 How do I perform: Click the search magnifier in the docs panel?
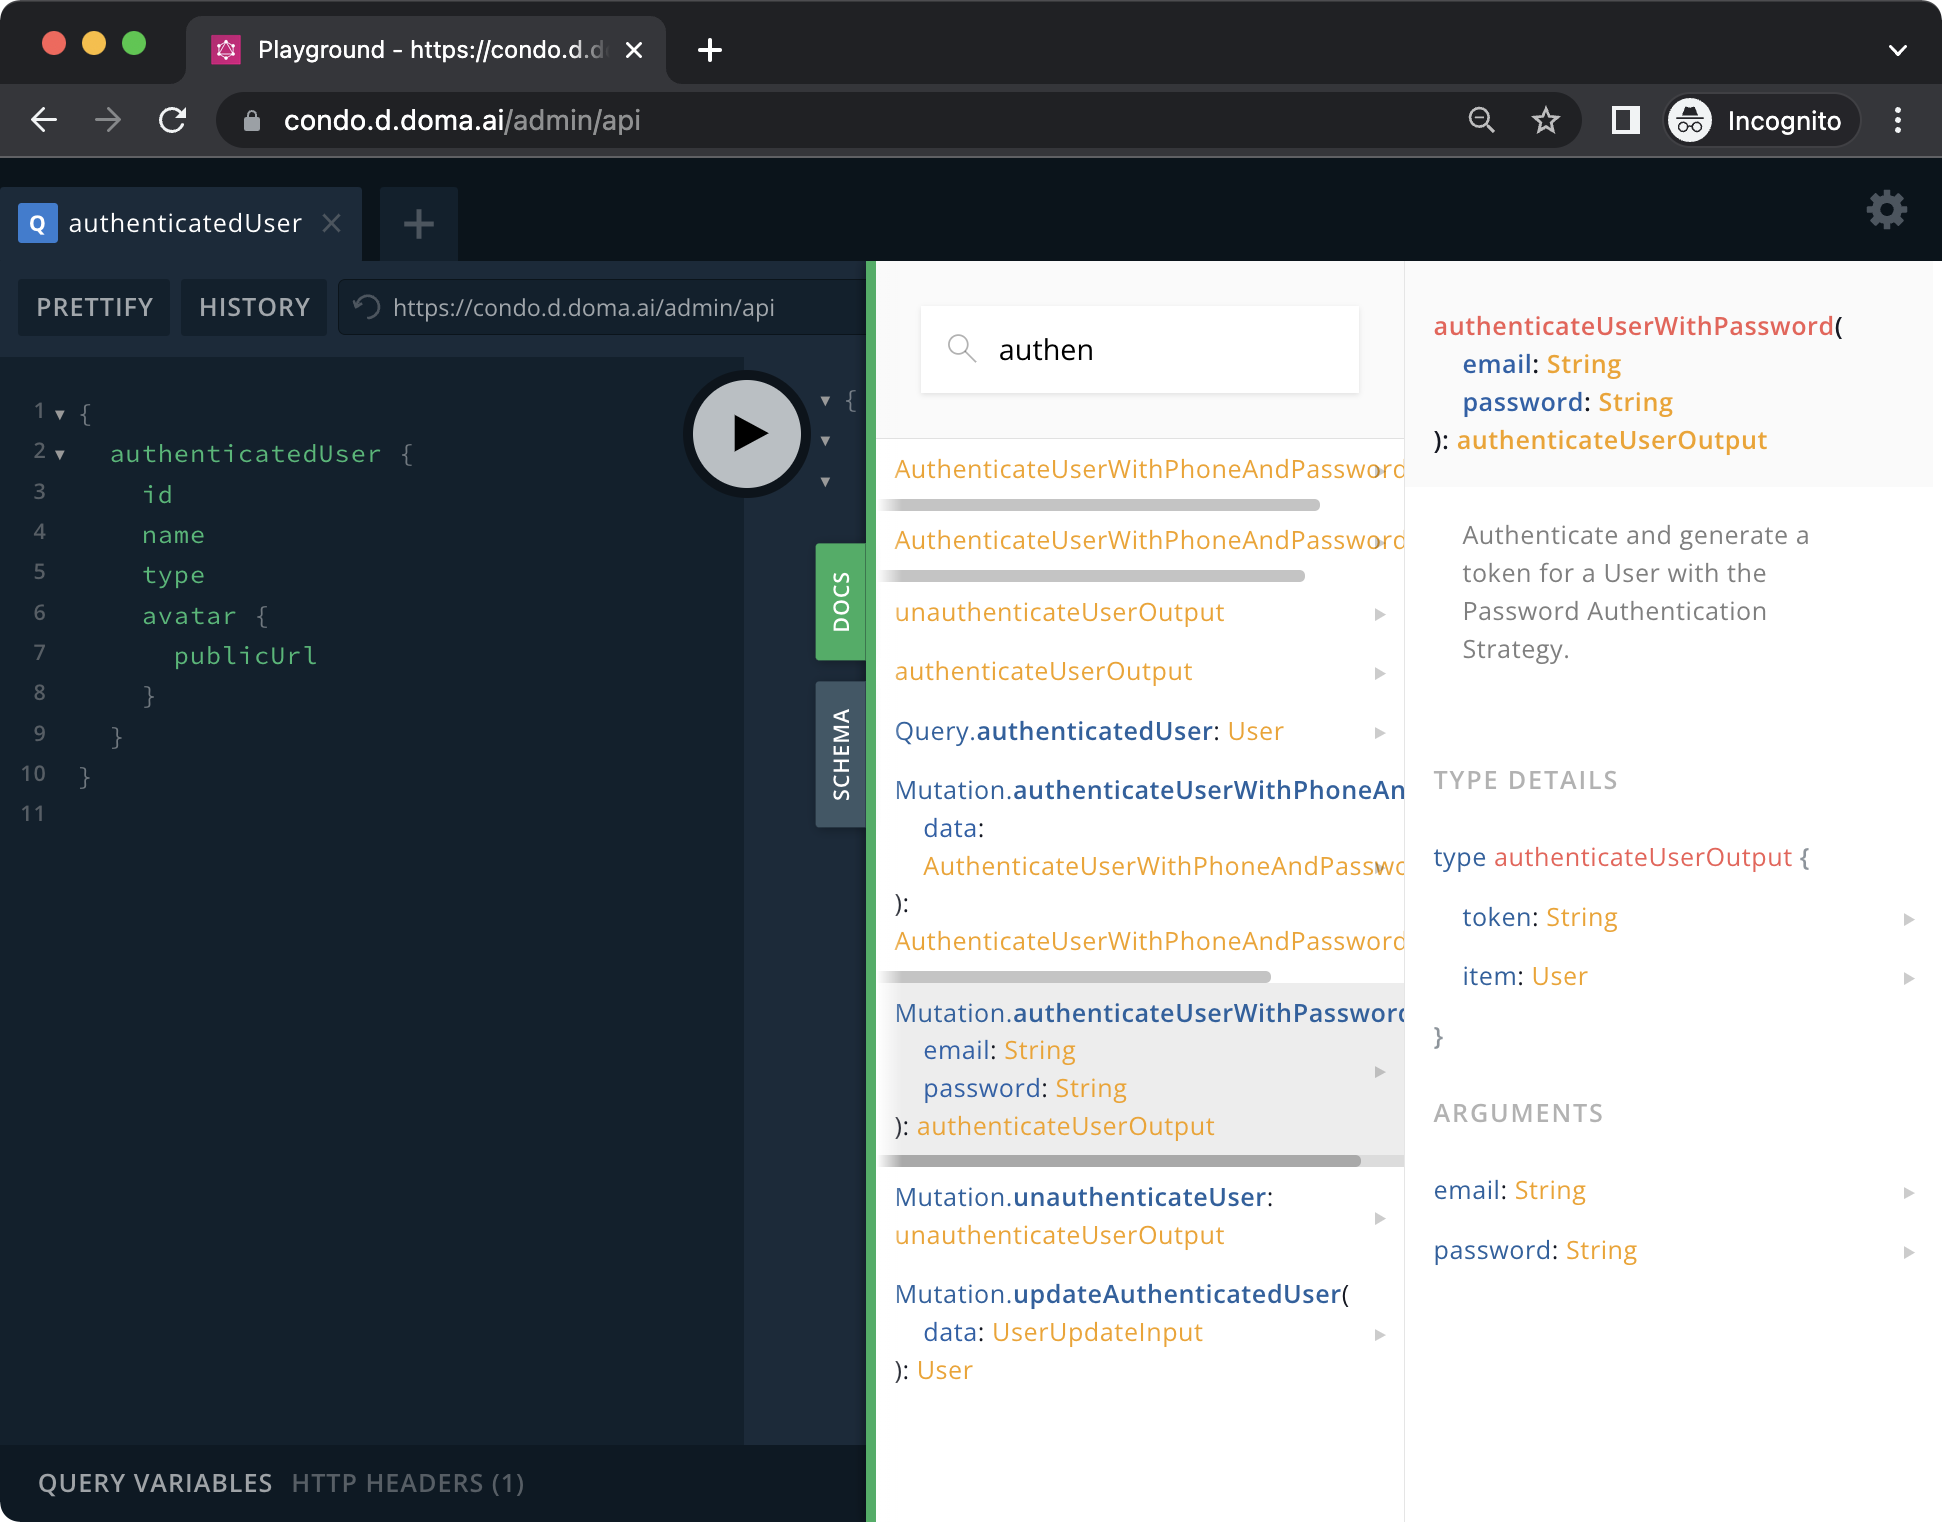(x=961, y=349)
